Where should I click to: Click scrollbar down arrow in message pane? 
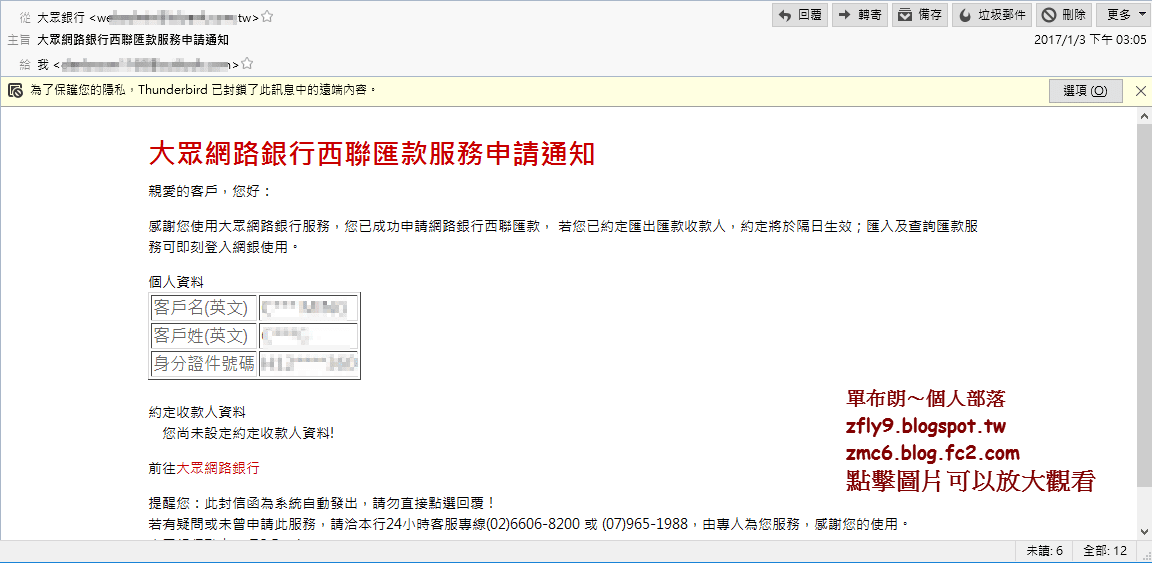coord(1143,530)
